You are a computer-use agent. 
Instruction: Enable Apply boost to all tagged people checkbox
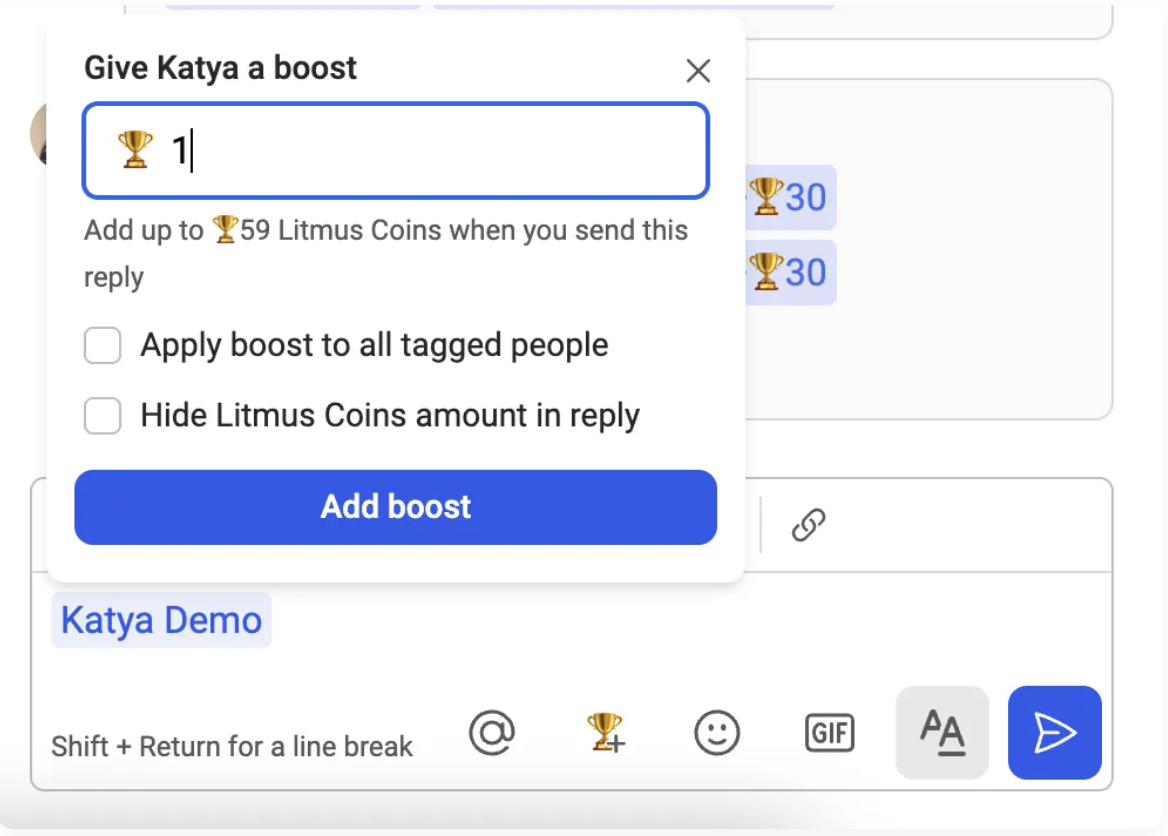pyautogui.click(x=103, y=346)
